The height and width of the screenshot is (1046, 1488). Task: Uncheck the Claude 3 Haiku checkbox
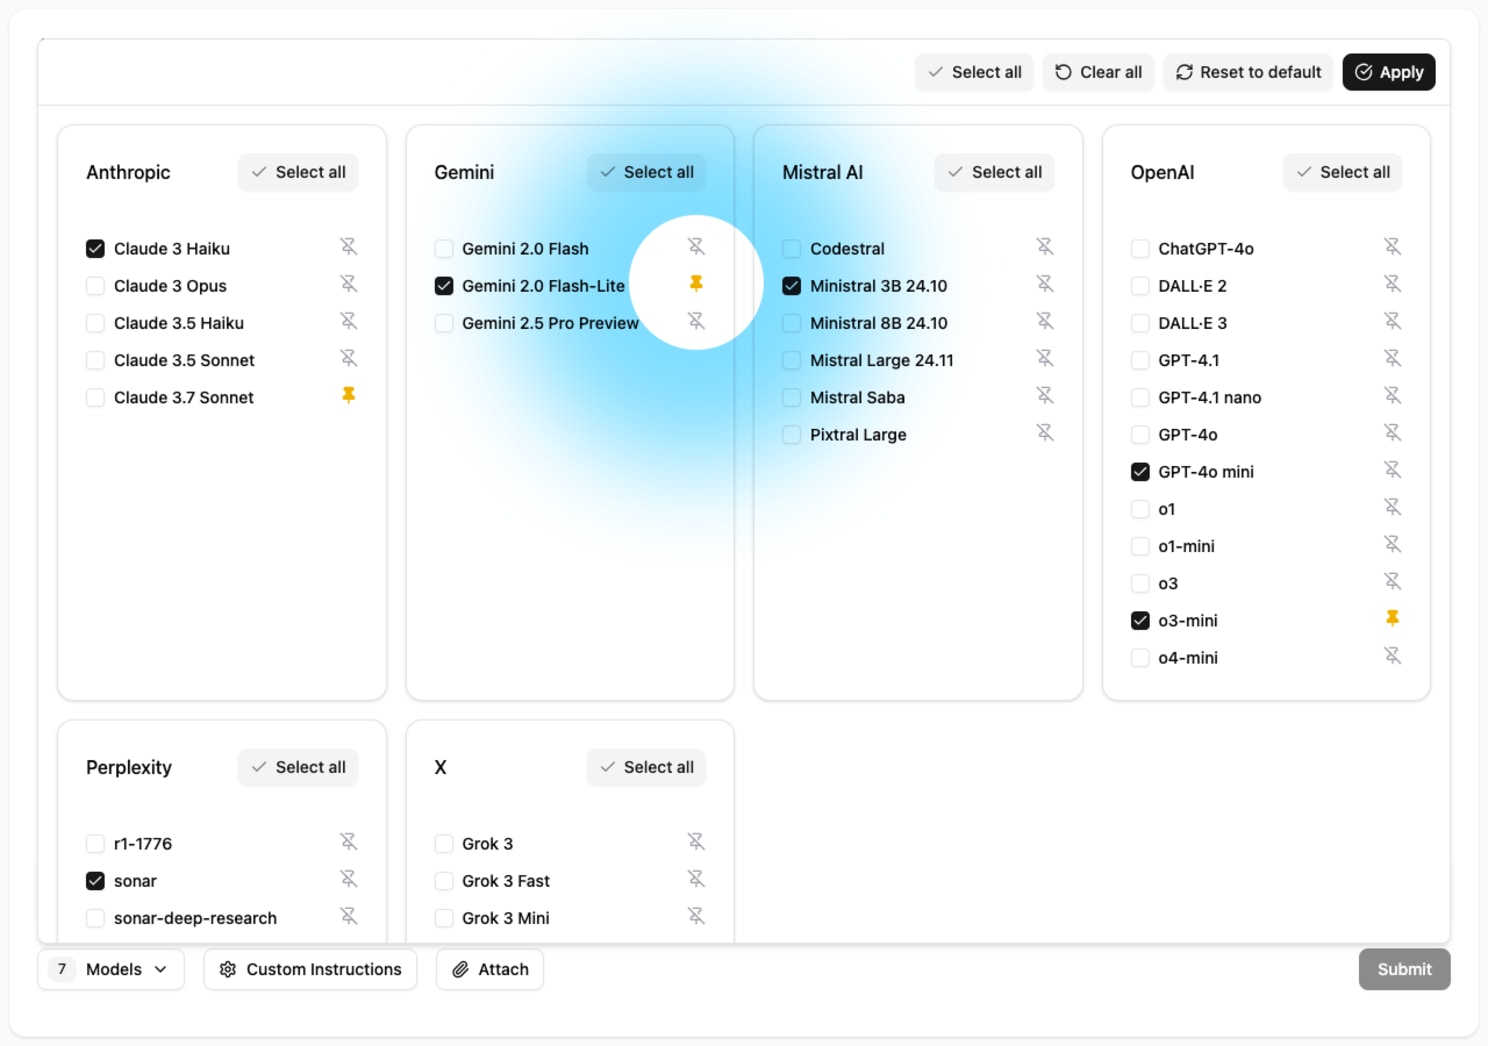click(95, 249)
